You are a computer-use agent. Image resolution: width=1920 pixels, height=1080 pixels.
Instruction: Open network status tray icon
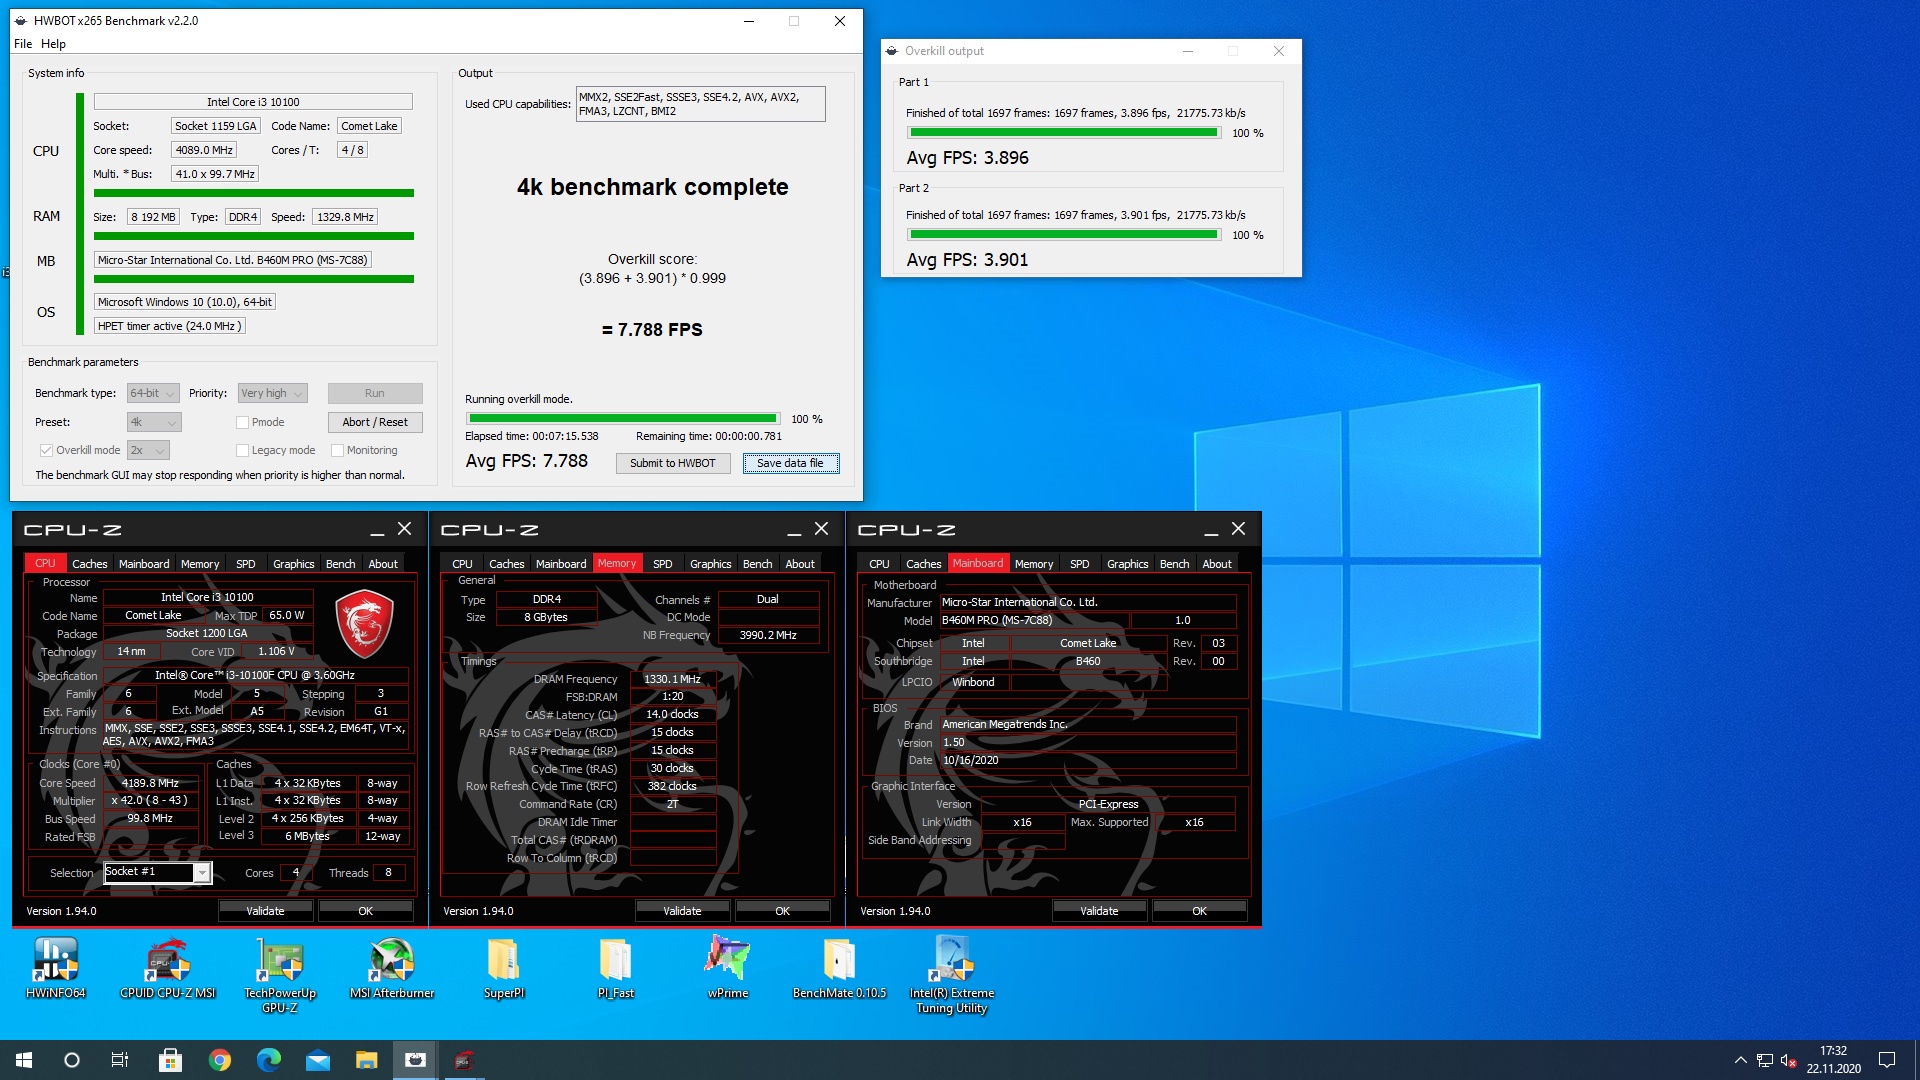(1765, 1060)
